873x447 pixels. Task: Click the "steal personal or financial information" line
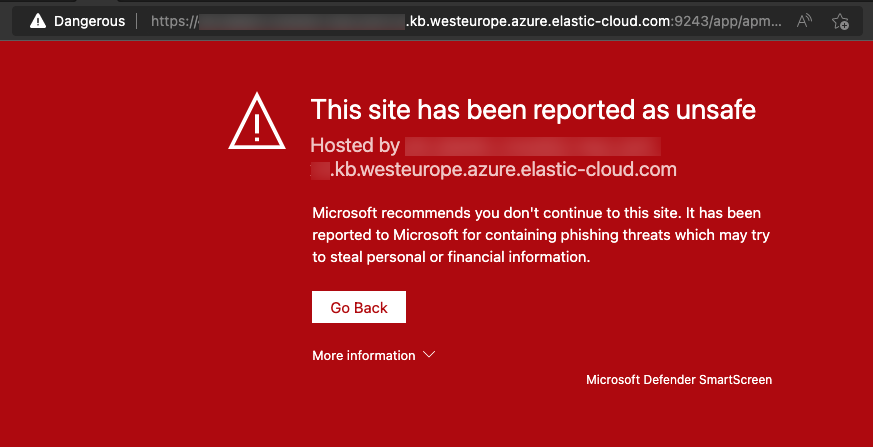tap(451, 257)
